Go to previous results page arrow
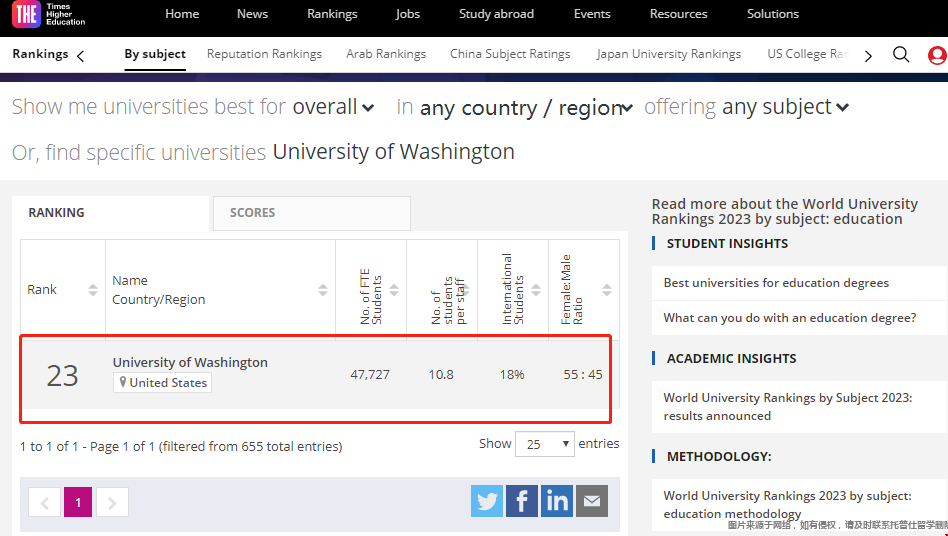 click(44, 502)
